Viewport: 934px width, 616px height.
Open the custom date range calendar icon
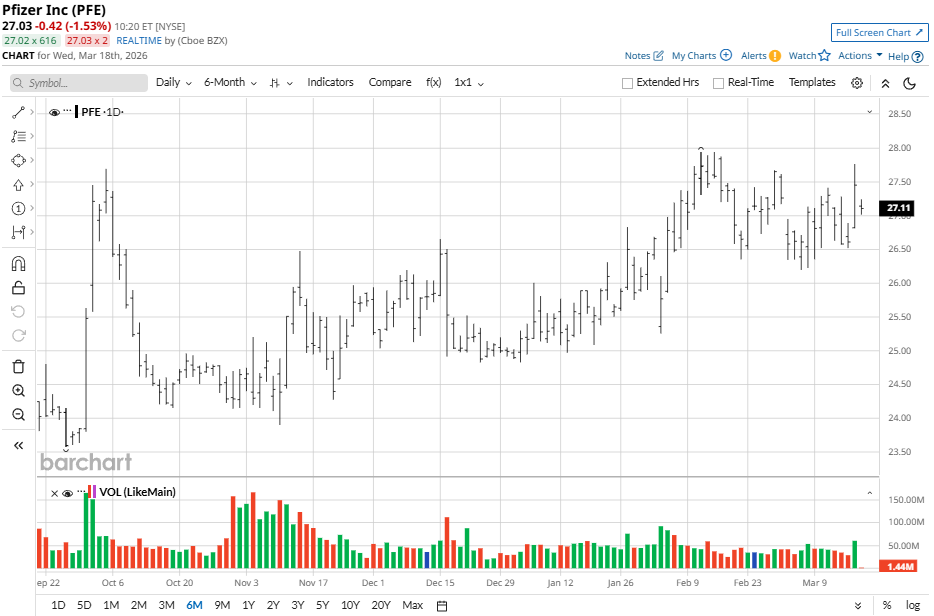(x=442, y=606)
